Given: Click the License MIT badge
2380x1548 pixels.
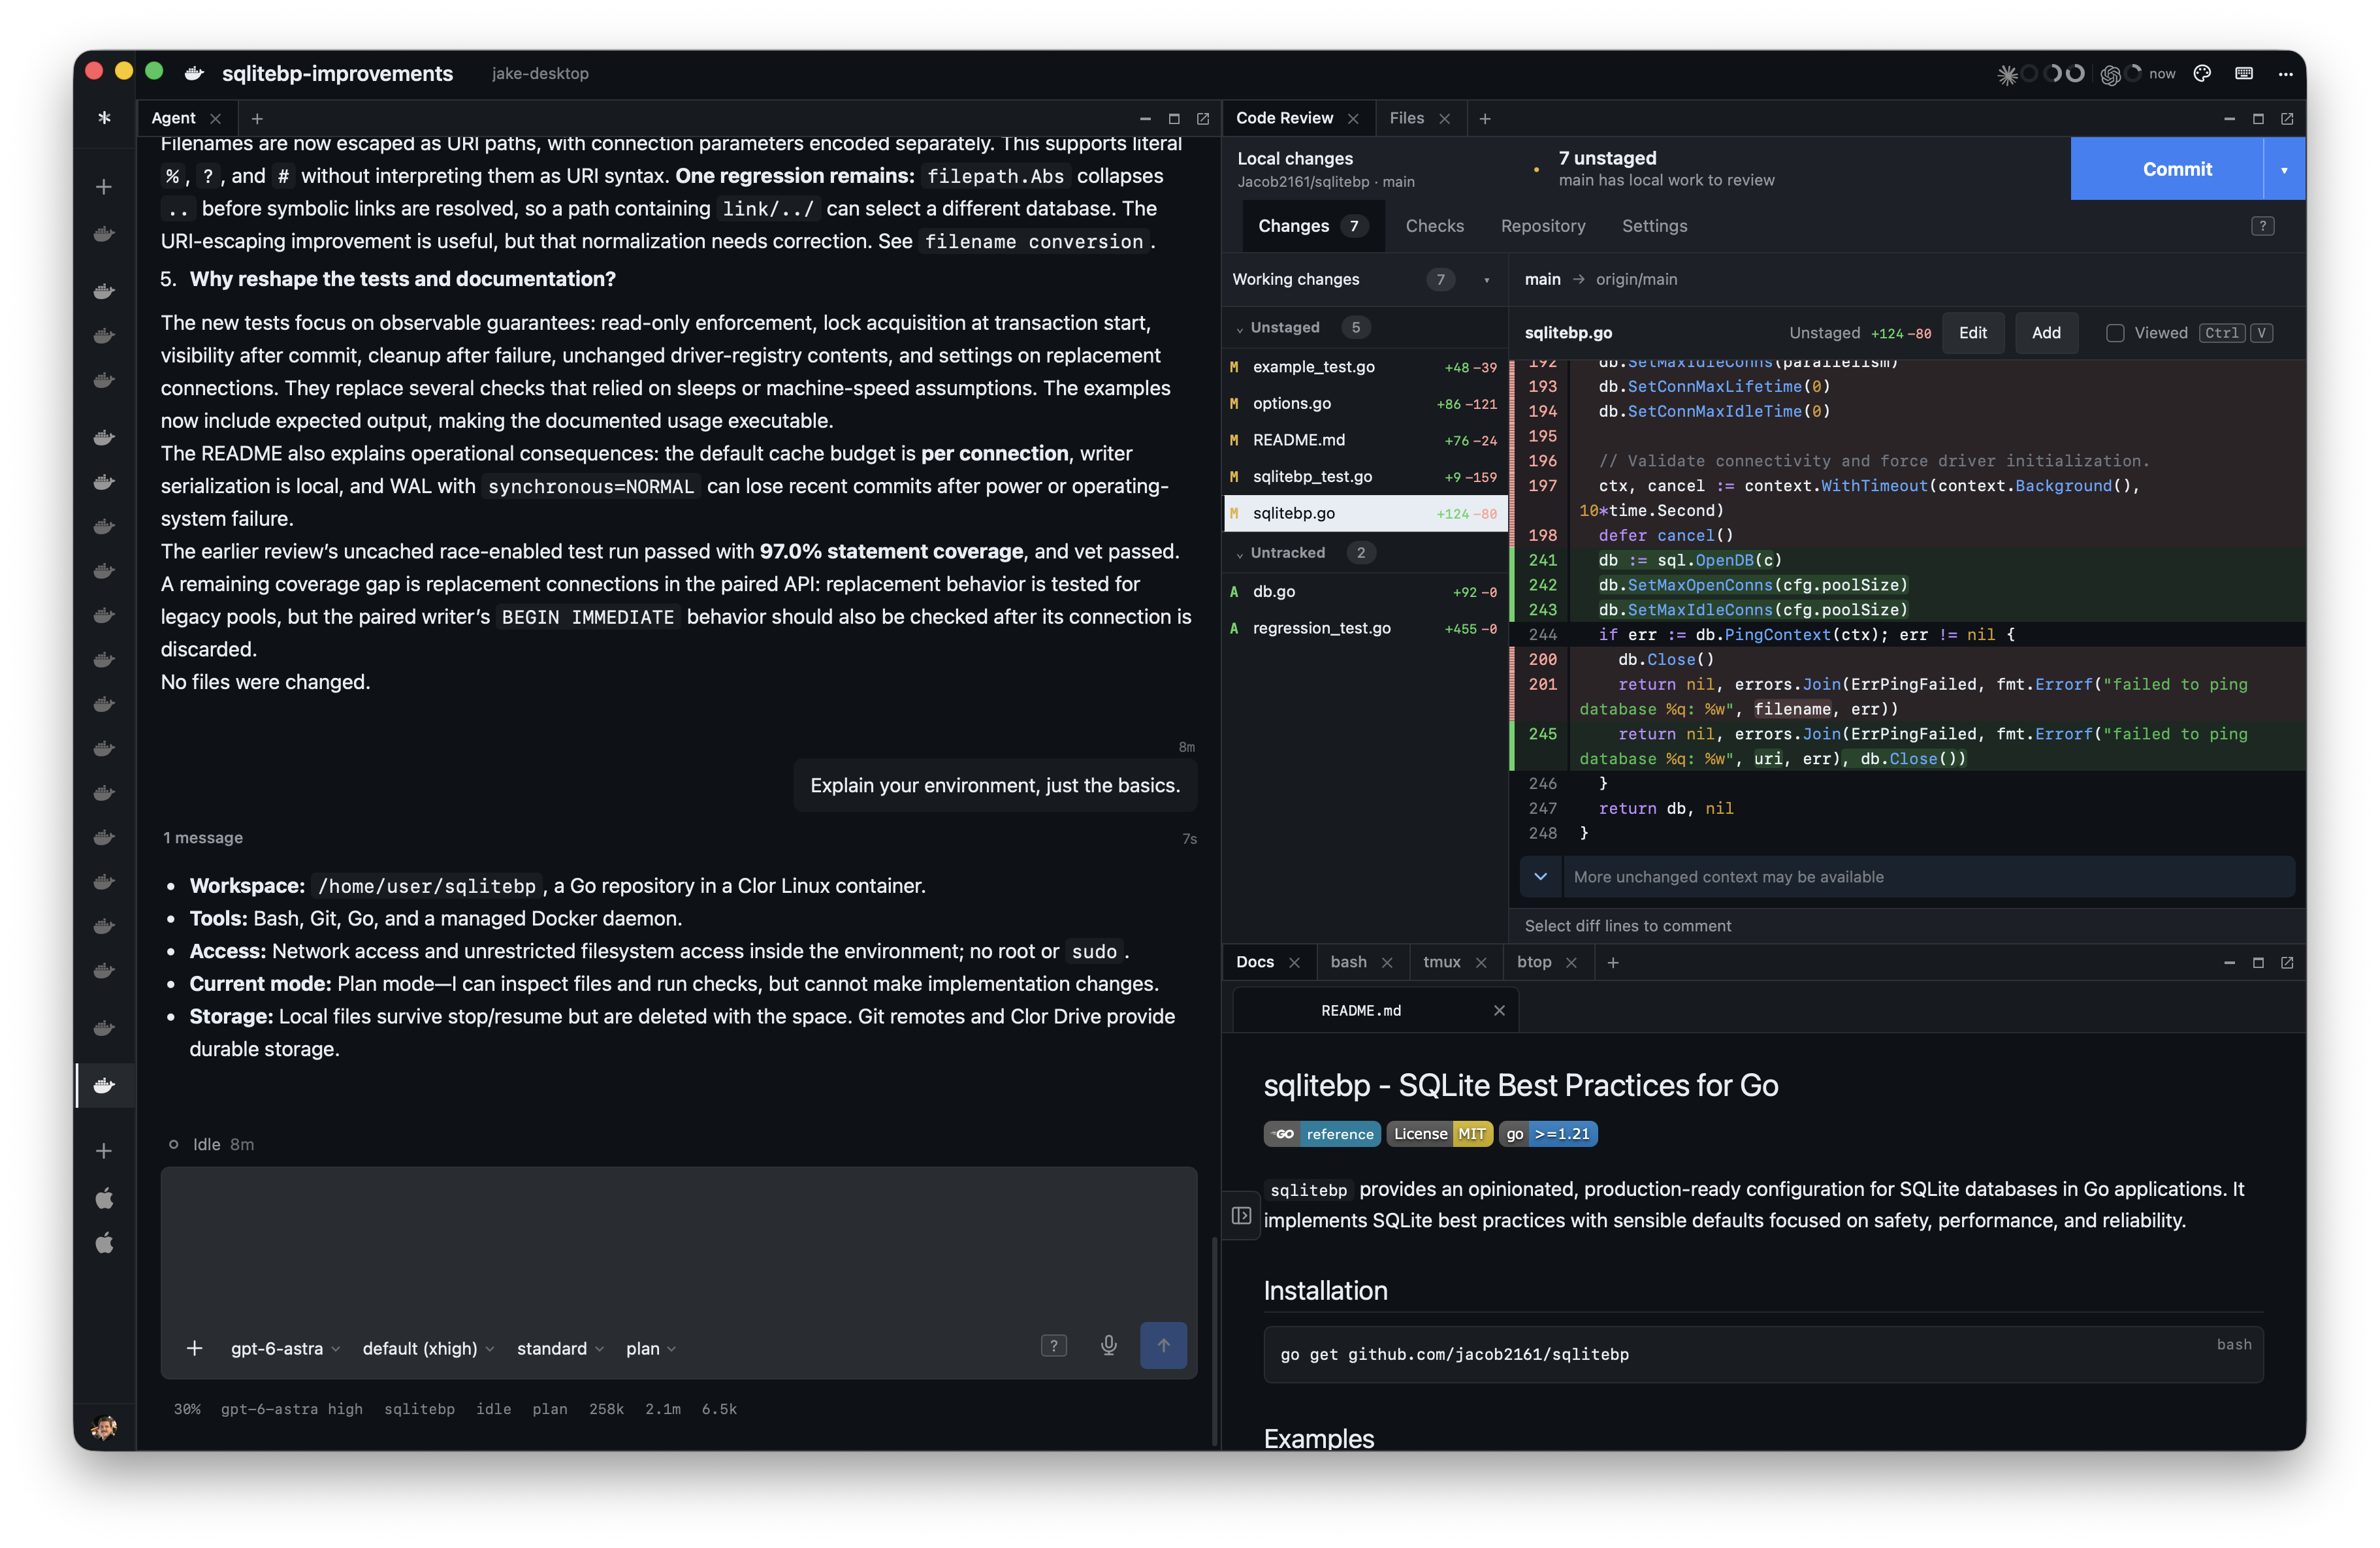Looking at the screenshot, I should point(1440,1134).
